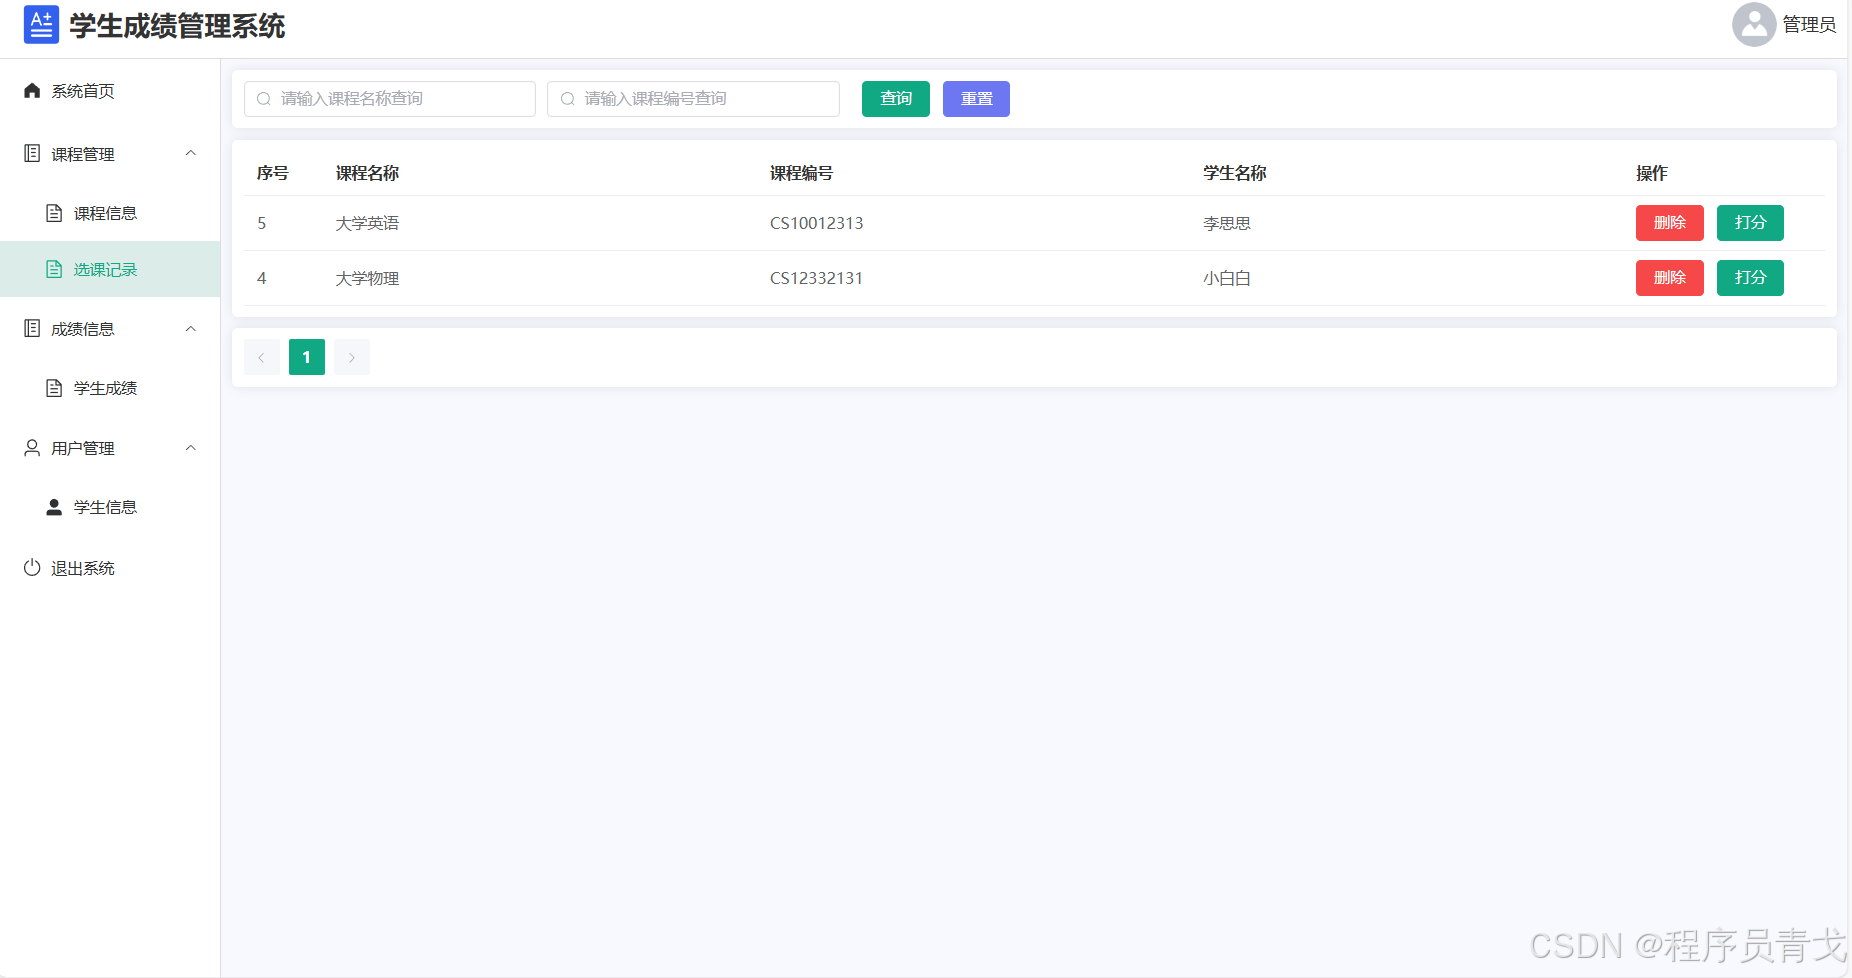Click the 重置 reset button
The image size is (1852, 978).
[976, 99]
